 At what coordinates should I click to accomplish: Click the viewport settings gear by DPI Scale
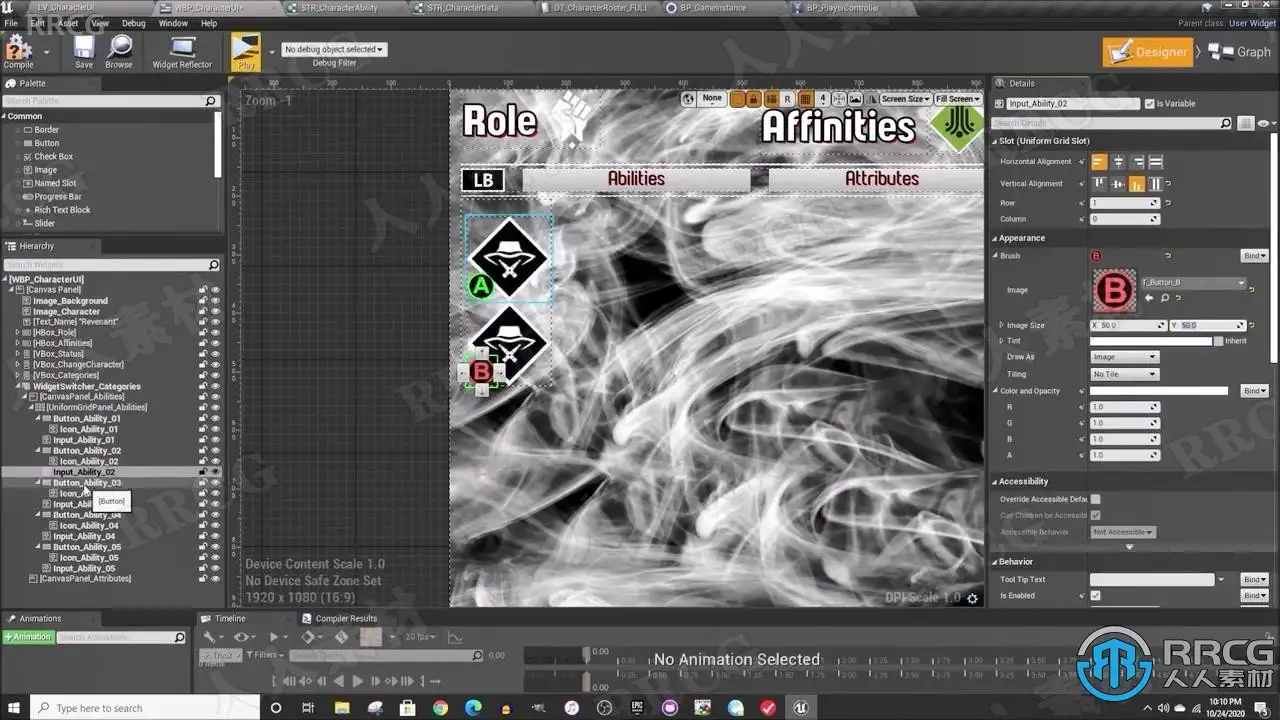pyautogui.click(x=972, y=598)
